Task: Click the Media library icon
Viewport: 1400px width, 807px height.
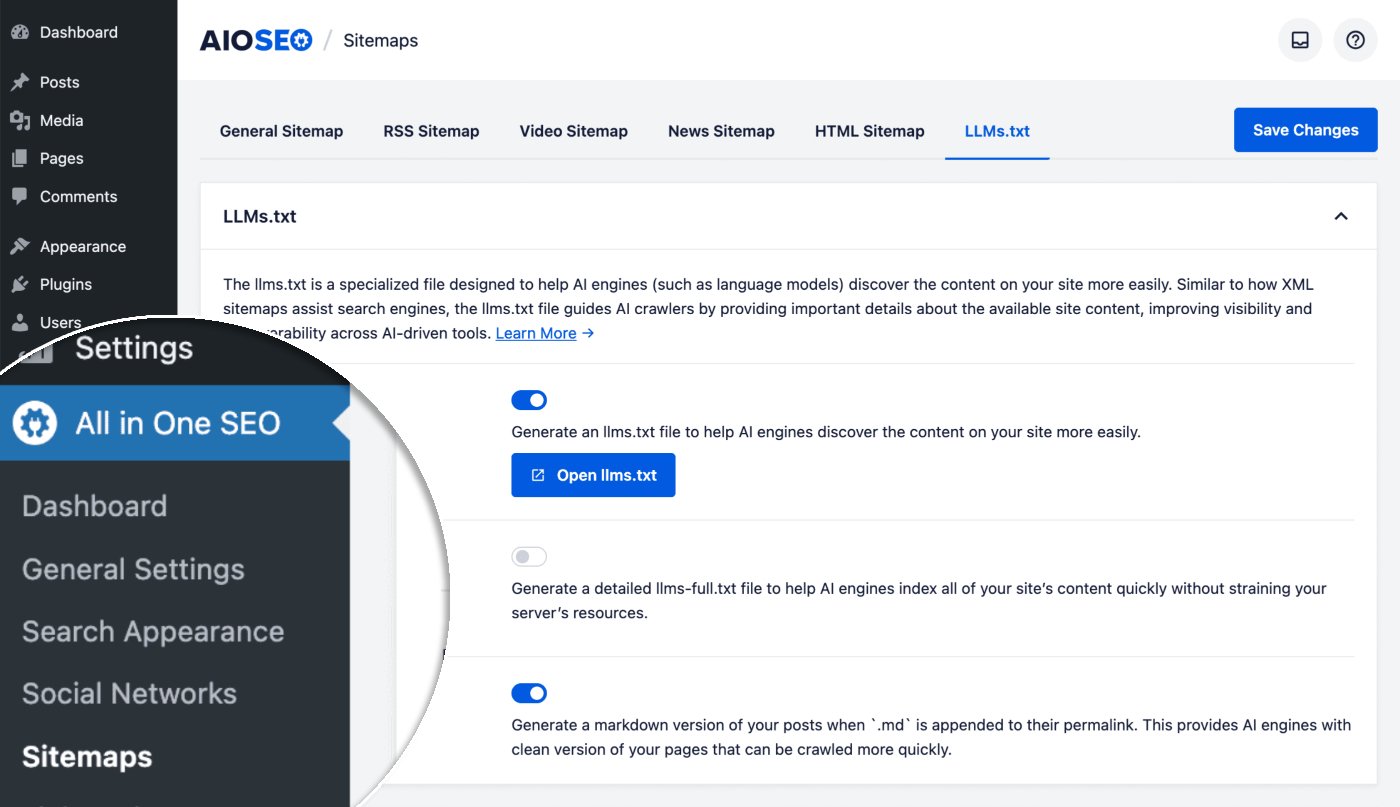Action: (19, 120)
